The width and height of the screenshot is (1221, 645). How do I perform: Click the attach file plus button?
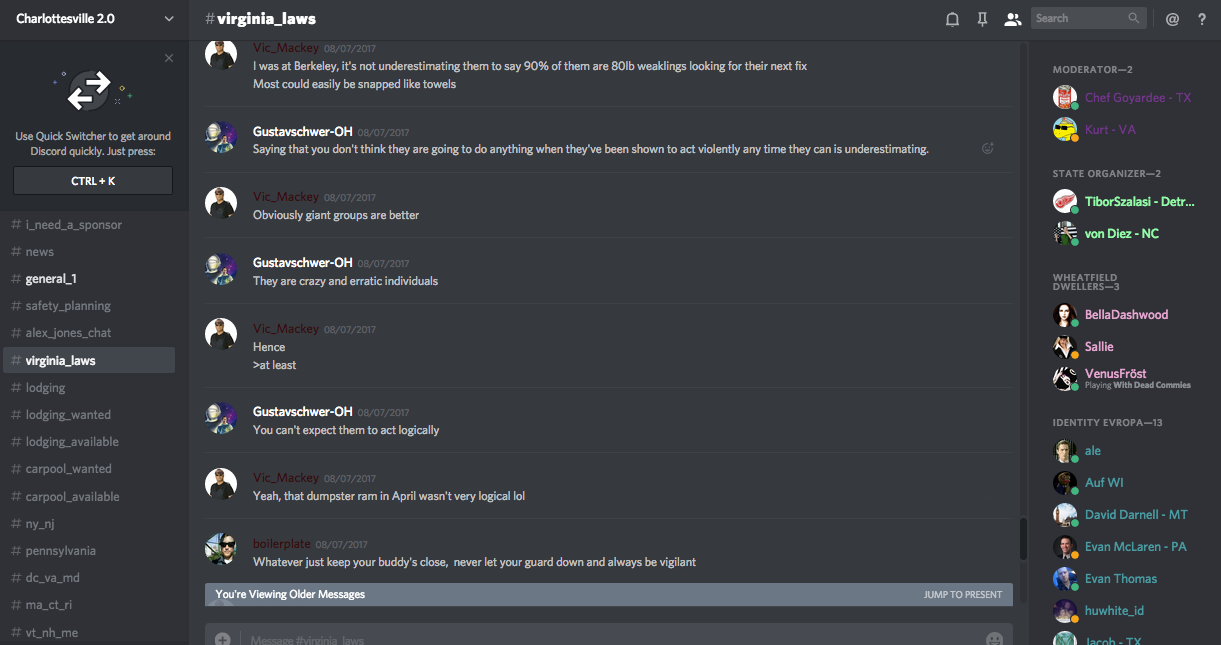(222, 639)
